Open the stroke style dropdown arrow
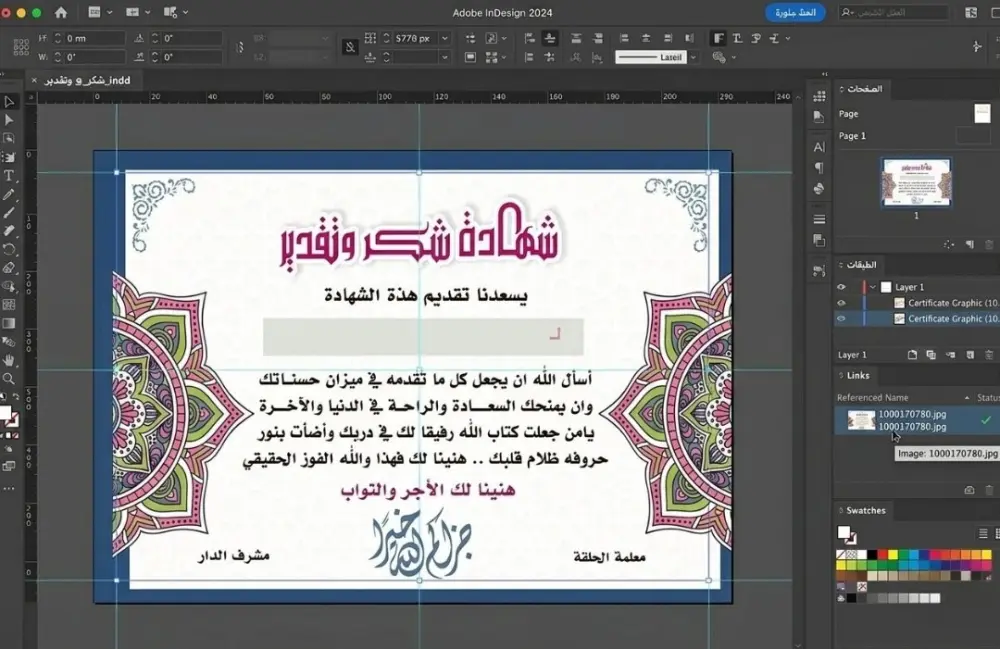Image resolution: width=1000 pixels, height=649 pixels. (693, 57)
